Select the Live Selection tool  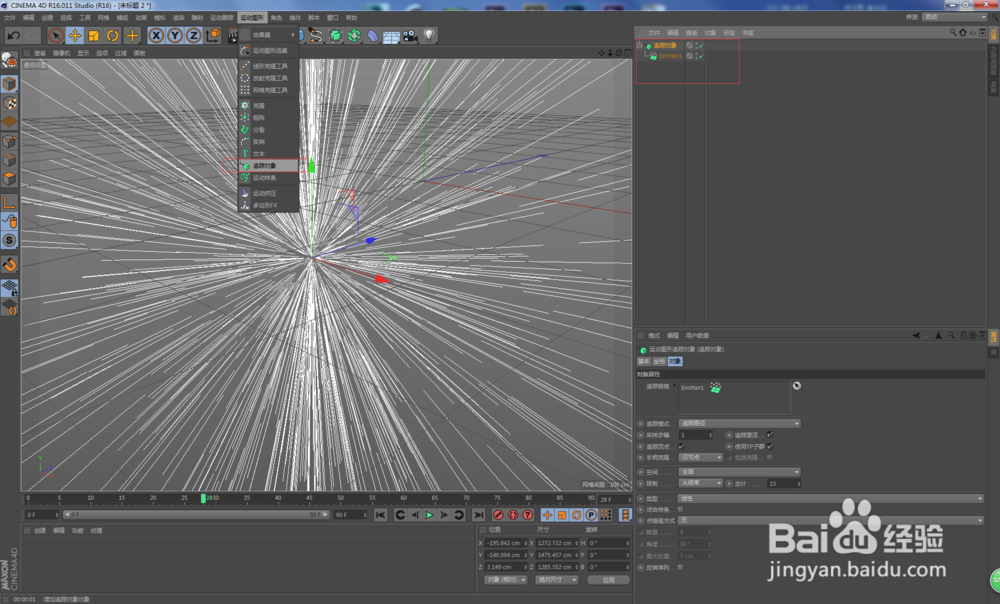point(56,36)
